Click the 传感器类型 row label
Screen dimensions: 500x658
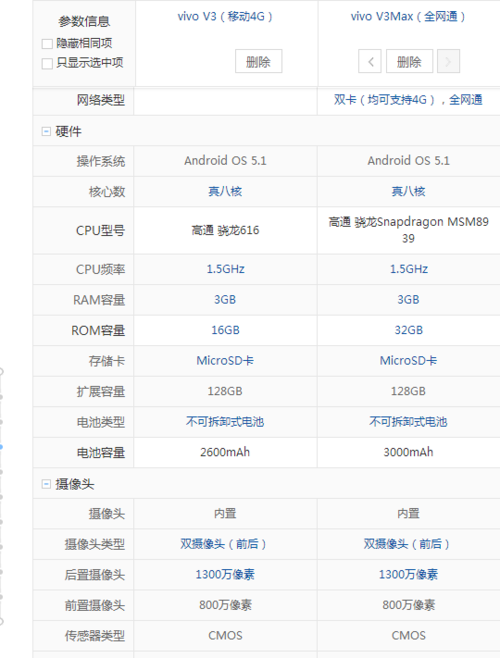(x=95, y=636)
